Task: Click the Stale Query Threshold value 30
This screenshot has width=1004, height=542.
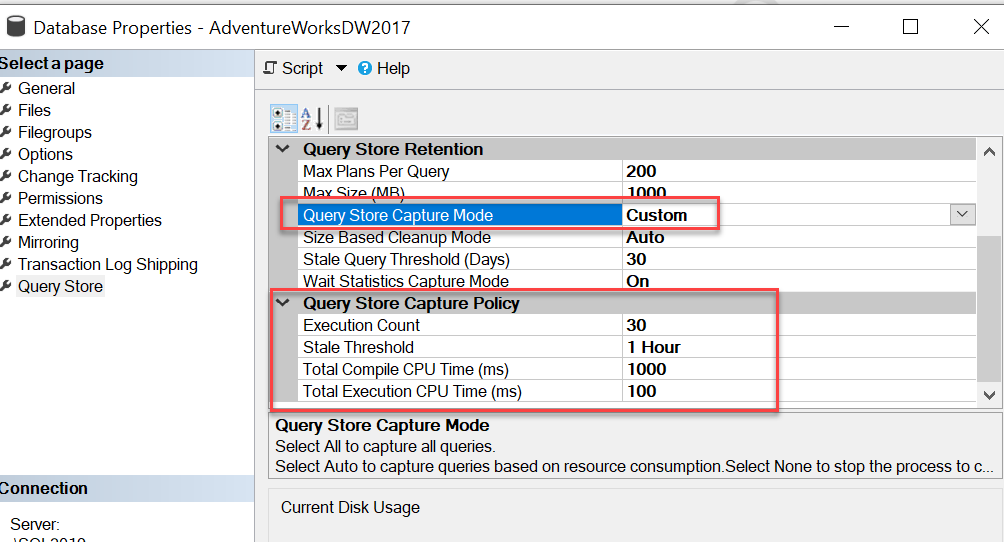Action: (x=636, y=259)
